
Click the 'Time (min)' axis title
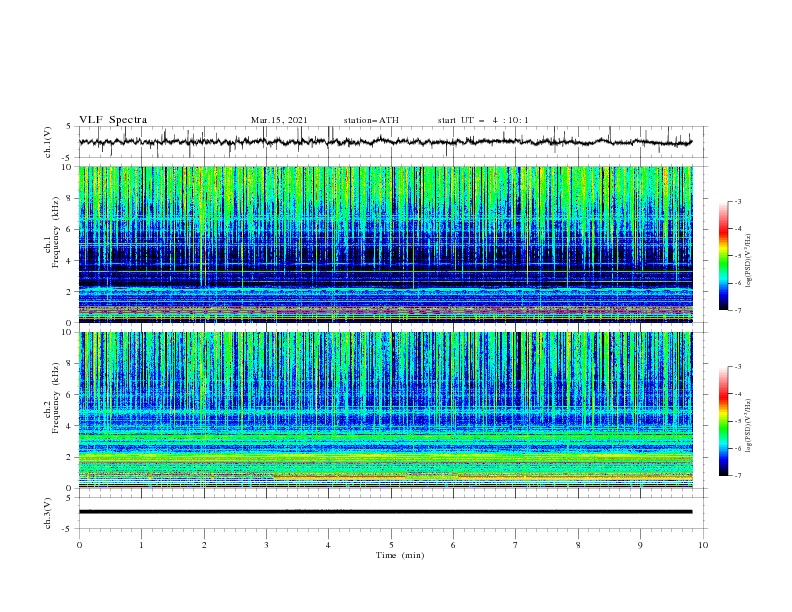400,555
